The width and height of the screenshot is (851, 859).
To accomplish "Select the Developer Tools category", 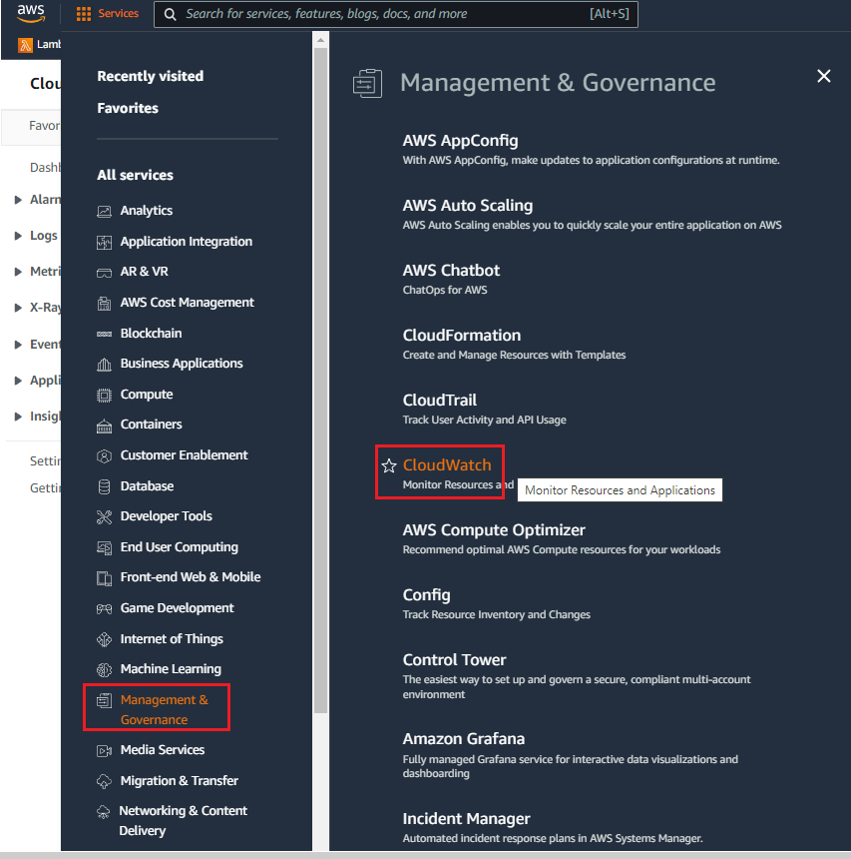I will point(166,516).
